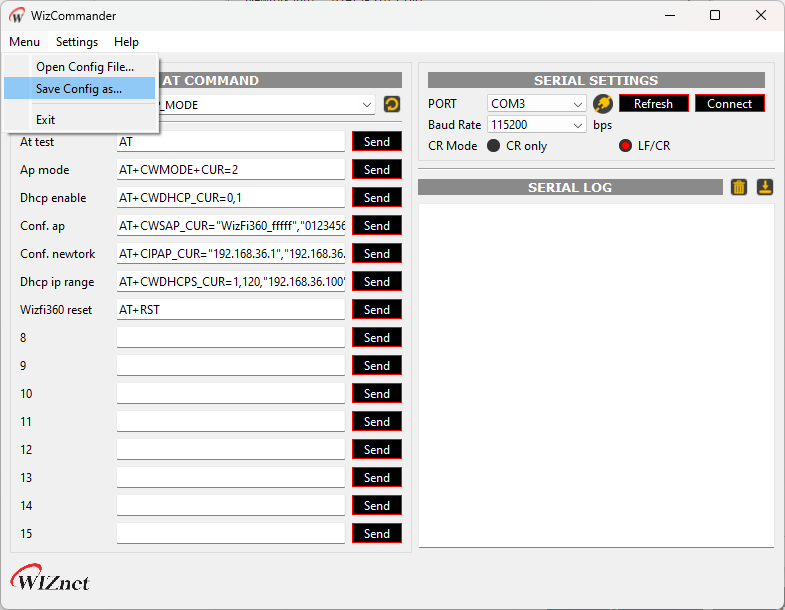Screen dimensions: 785x610
Task: Click the AT+RST input field
Action: pos(231,310)
